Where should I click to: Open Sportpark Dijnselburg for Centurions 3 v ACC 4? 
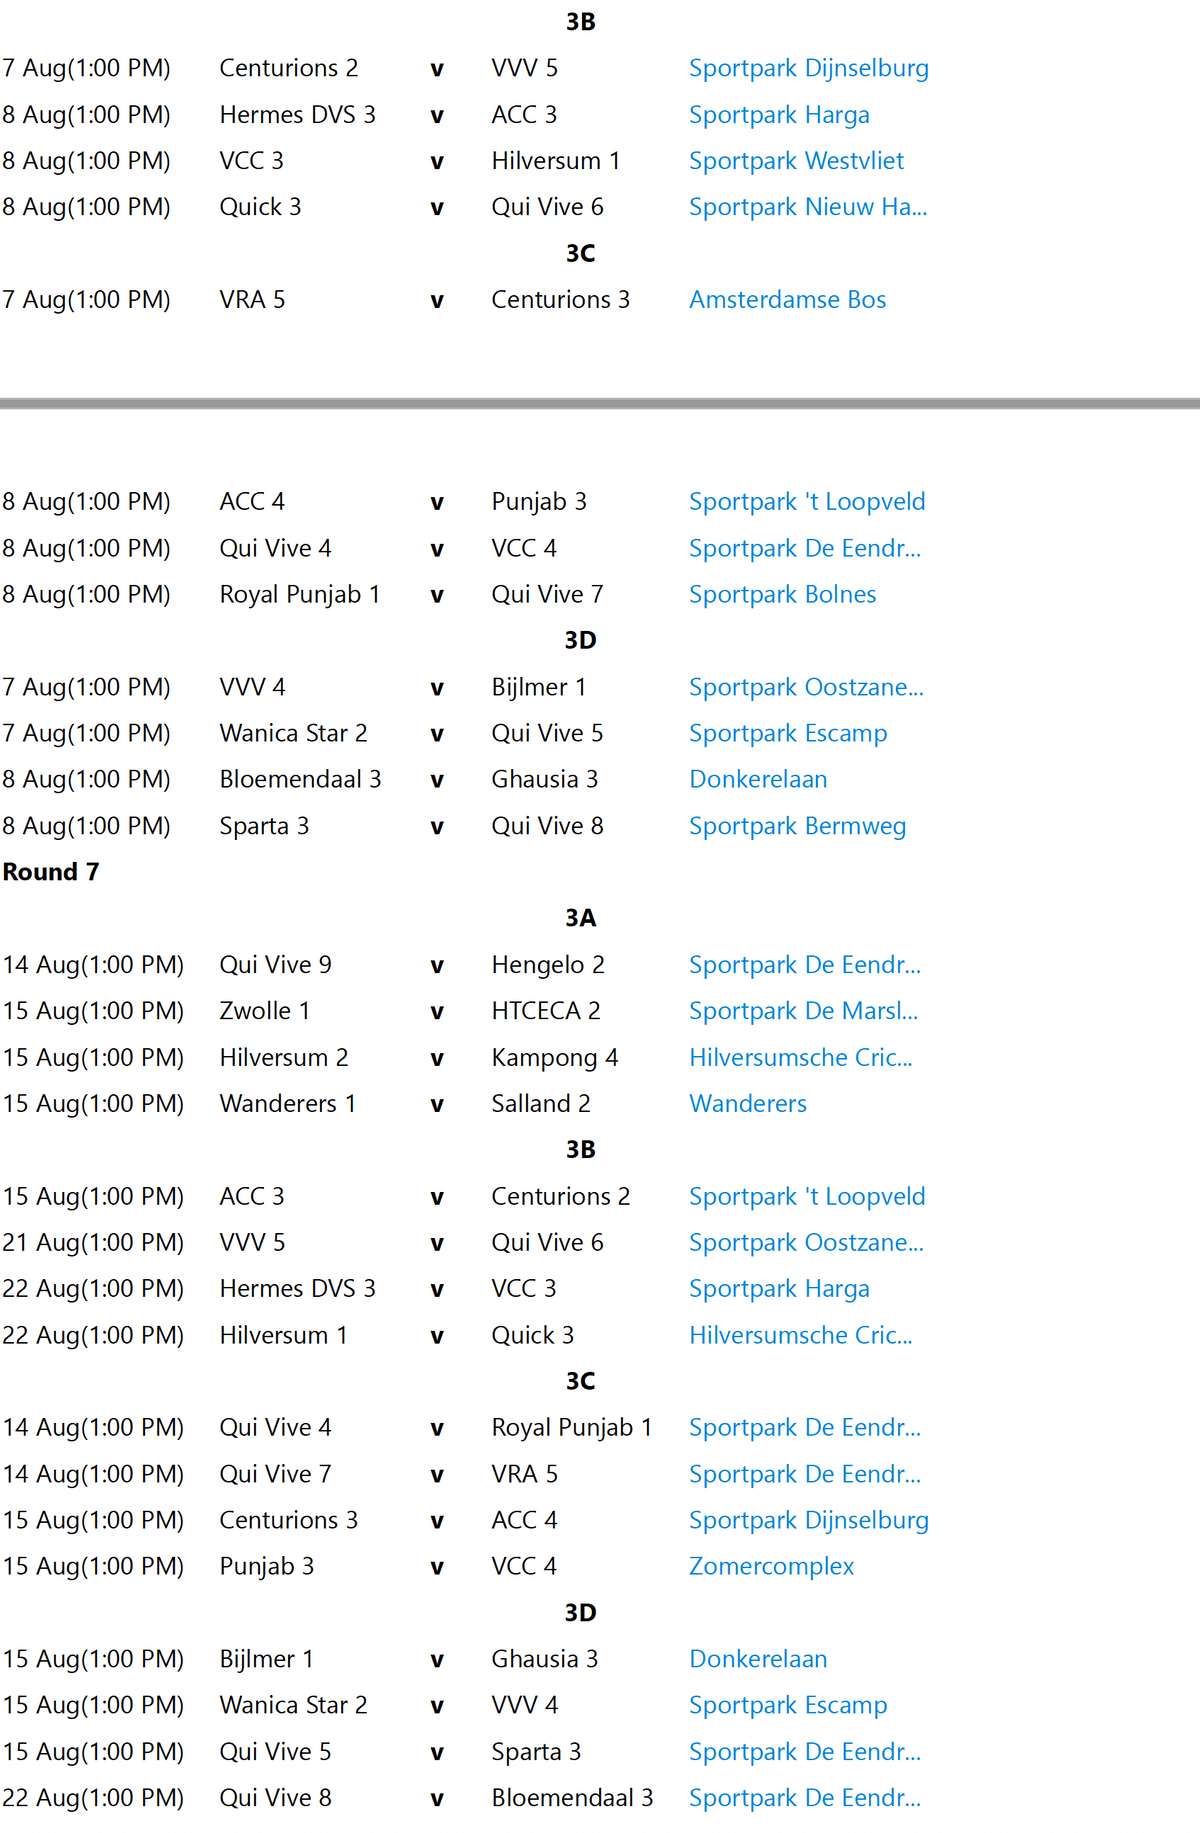click(x=808, y=1521)
